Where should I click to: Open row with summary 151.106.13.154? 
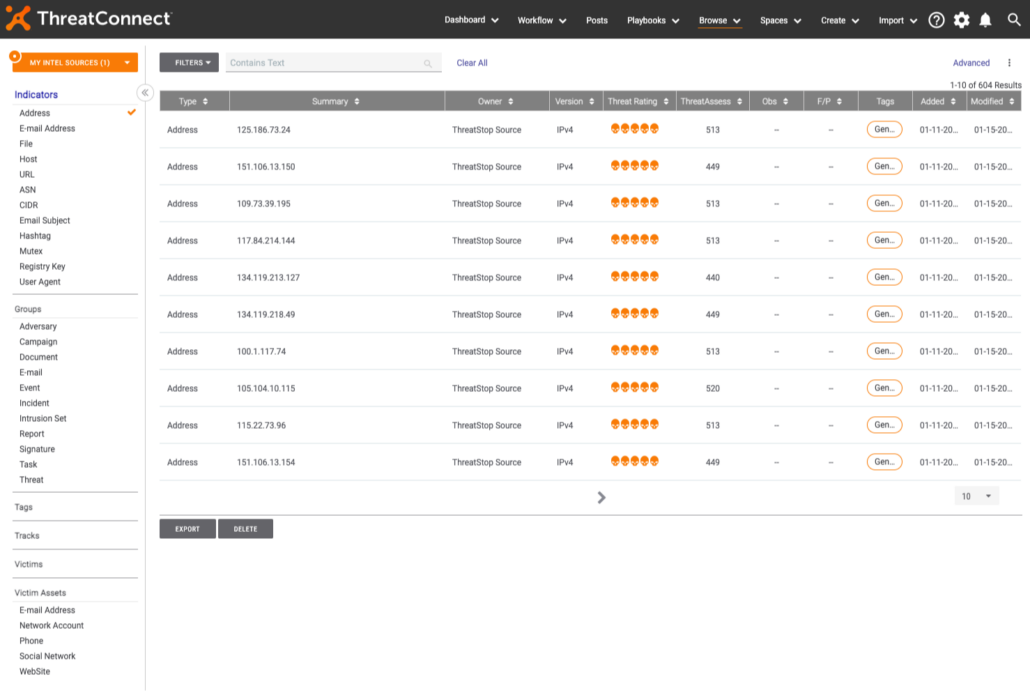click(590, 462)
